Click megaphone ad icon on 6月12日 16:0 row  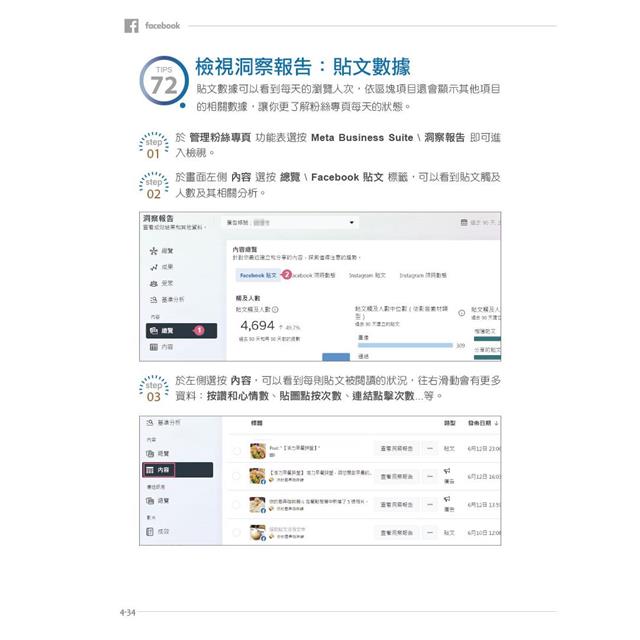(x=447, y=471)
